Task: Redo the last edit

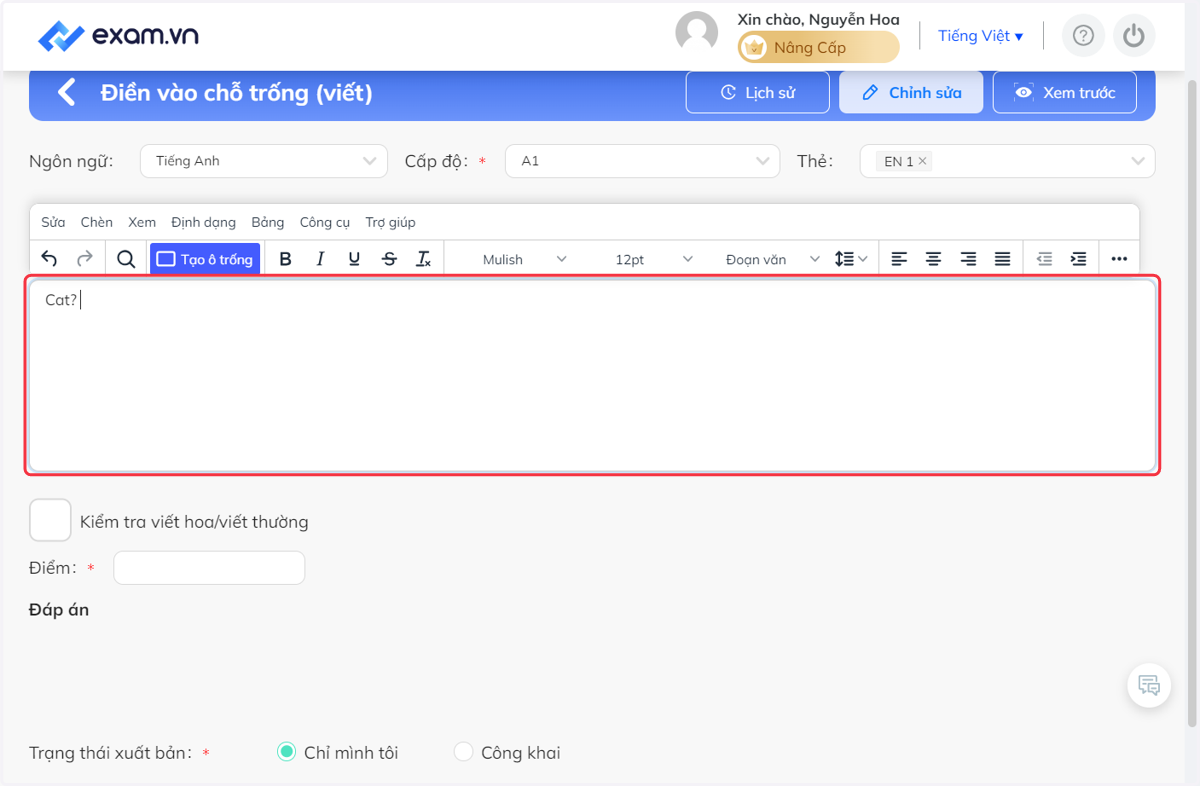Action: tap(85, 259)
